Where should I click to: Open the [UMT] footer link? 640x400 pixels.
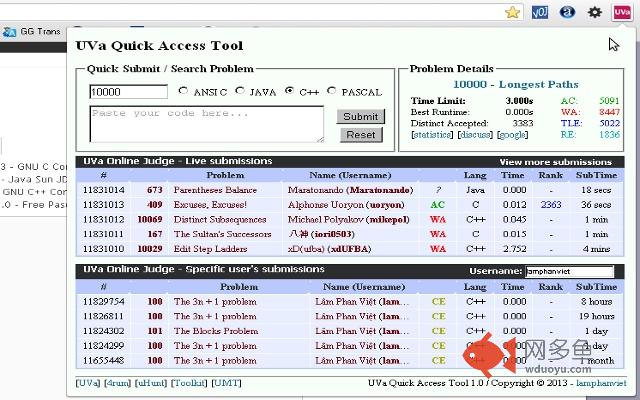[226, 383]
